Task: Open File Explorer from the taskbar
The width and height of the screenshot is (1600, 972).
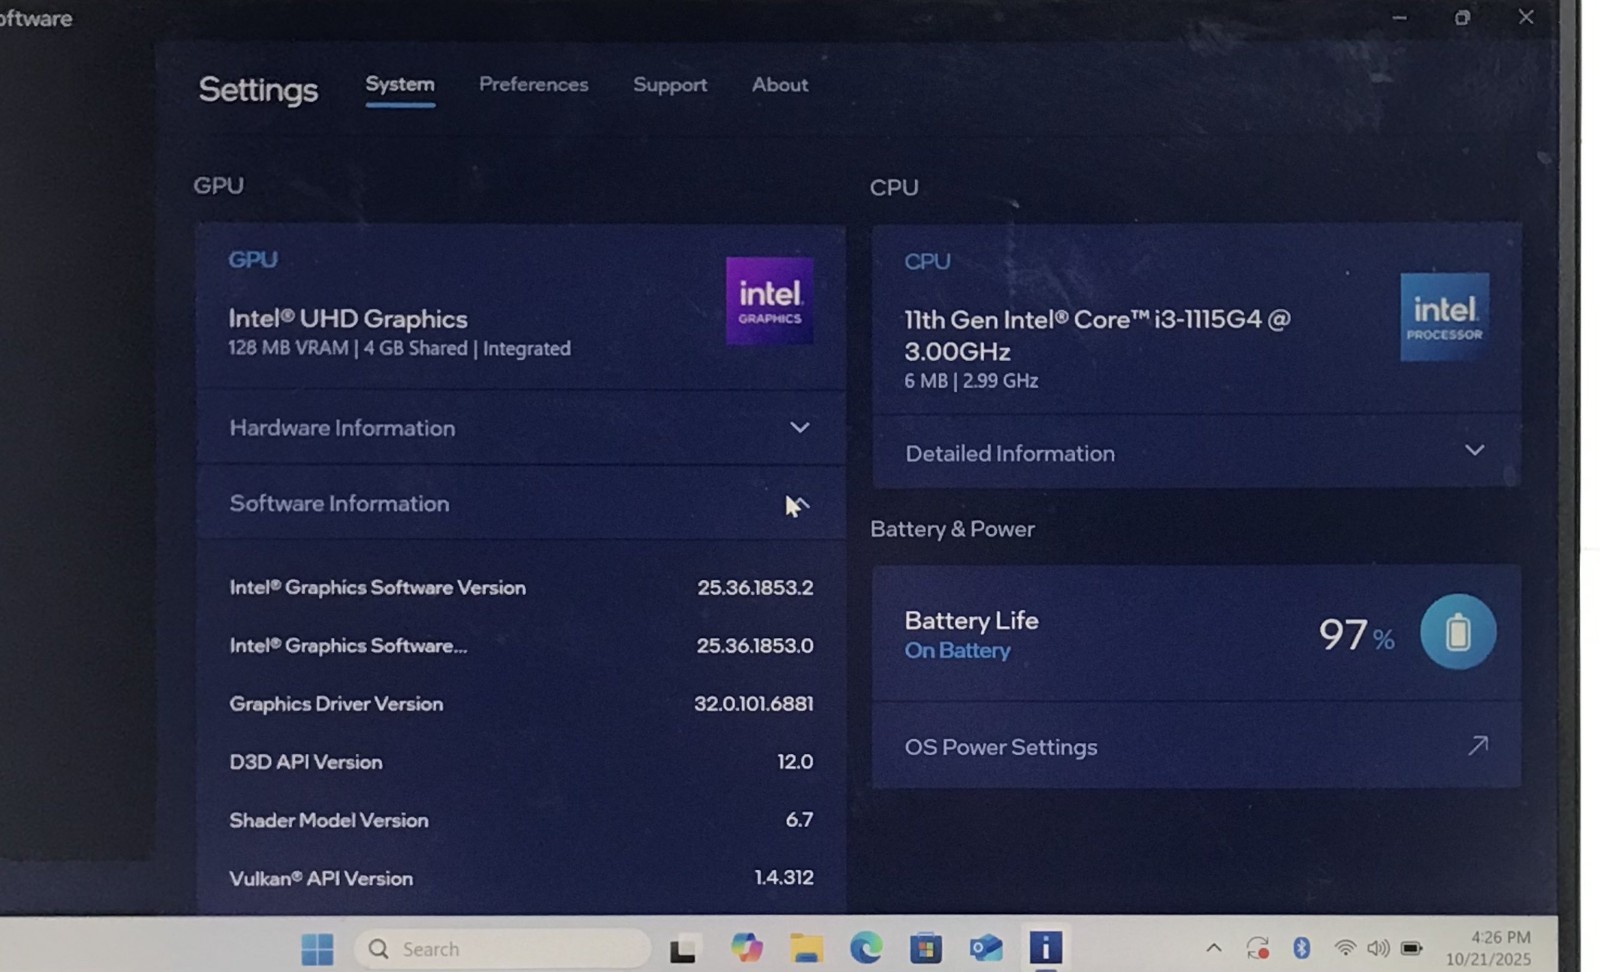Action: pyautogui.click(x=805, y=948)
